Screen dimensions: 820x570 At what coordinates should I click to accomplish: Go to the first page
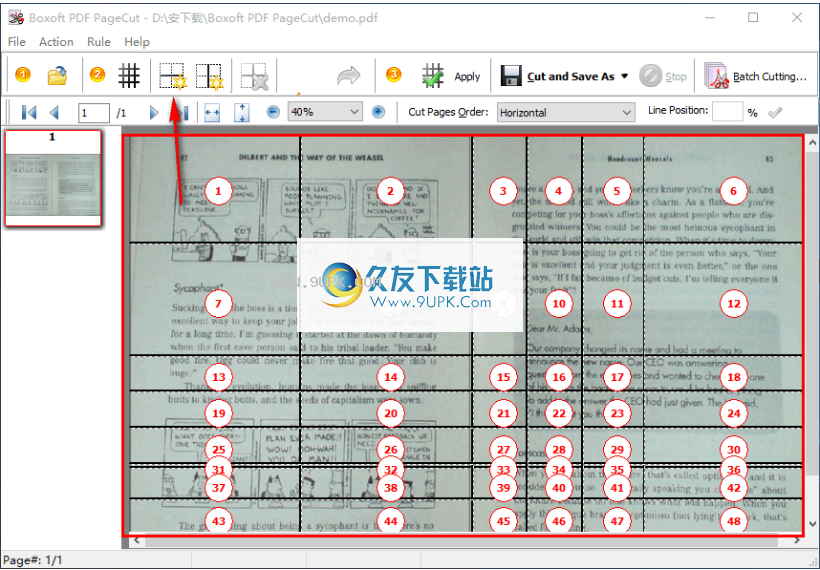29,112
